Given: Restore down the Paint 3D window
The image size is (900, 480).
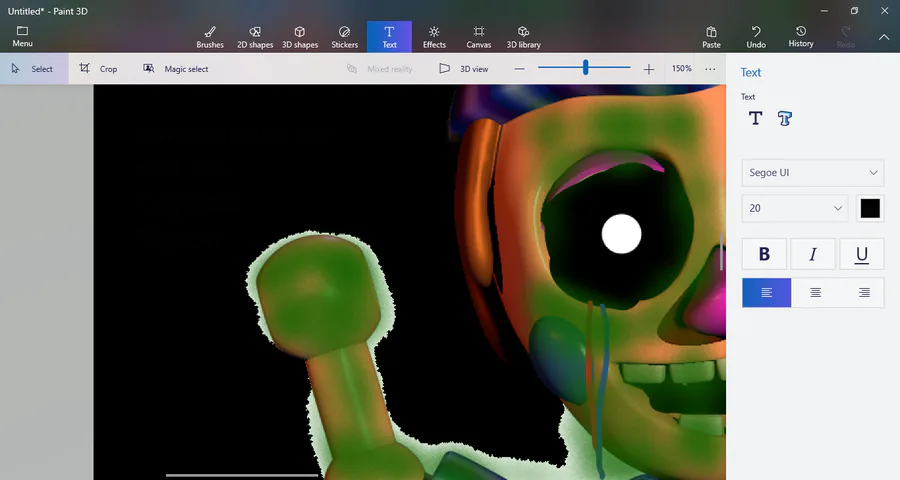Looking at the screenshot, I should (854, 10).
